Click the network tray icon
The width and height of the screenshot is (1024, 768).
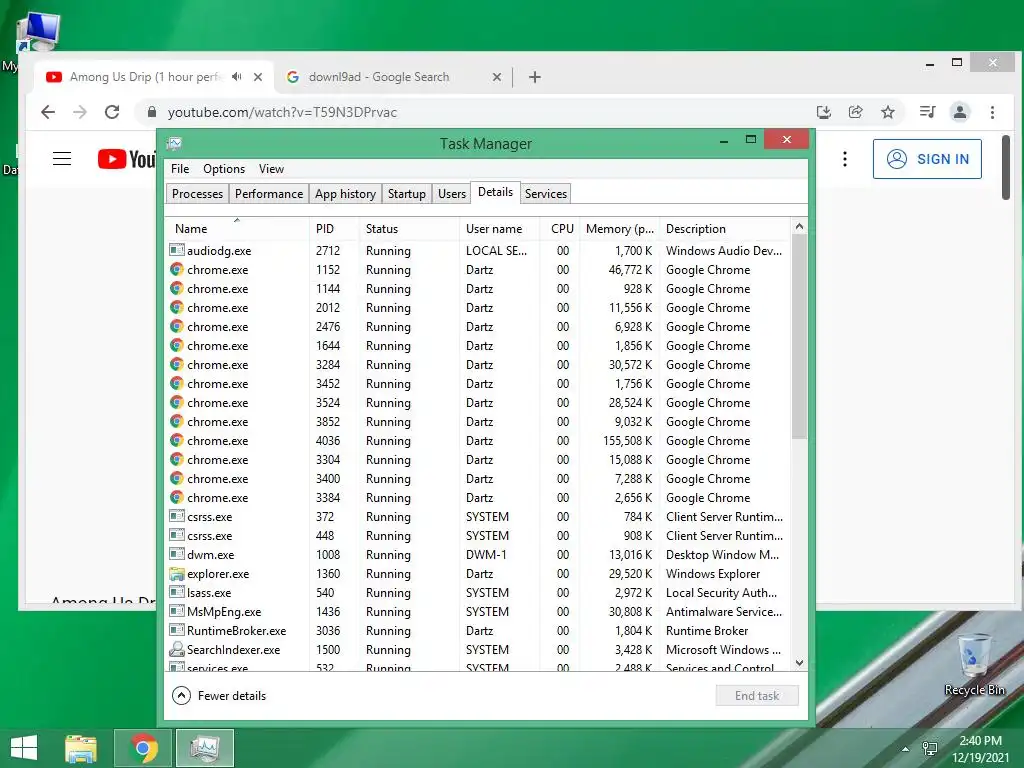point(929,749)
